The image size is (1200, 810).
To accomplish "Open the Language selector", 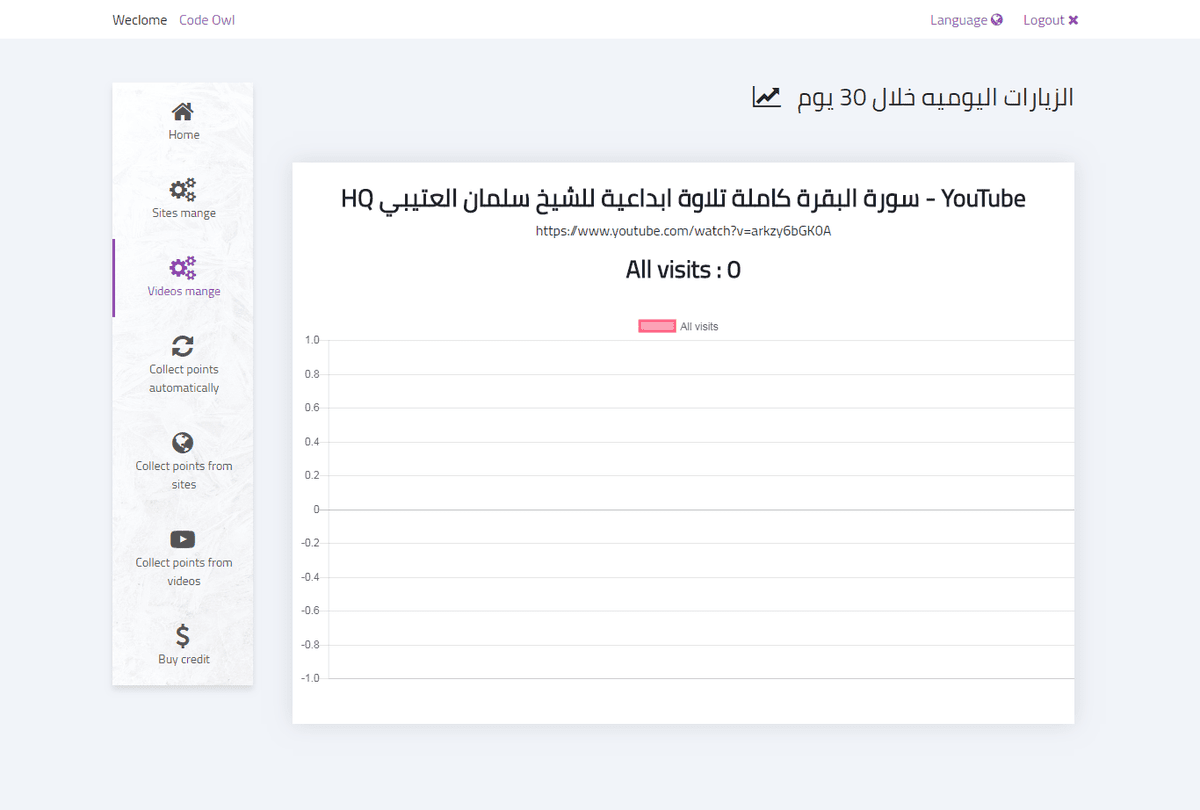I will 958,20.
